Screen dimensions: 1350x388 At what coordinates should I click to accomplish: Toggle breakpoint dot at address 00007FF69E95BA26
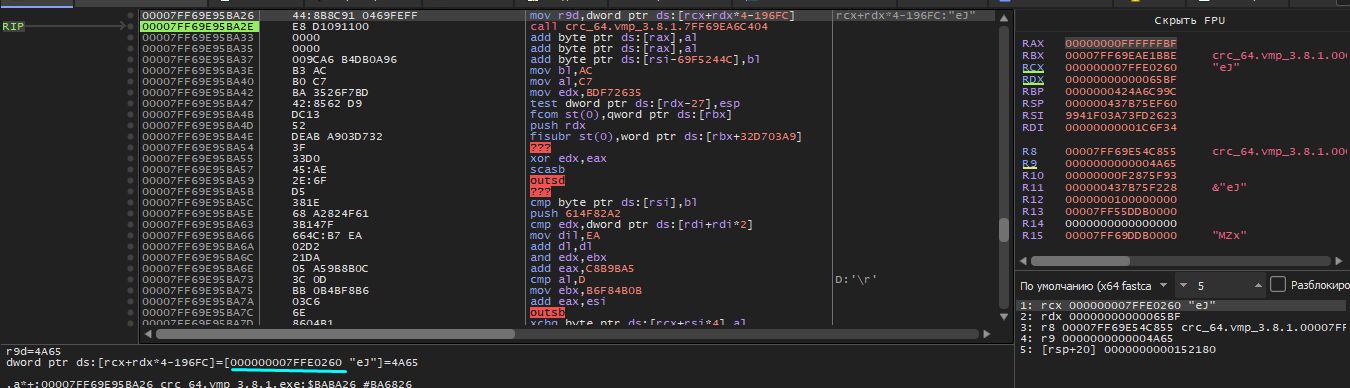[x=130, y=17]
